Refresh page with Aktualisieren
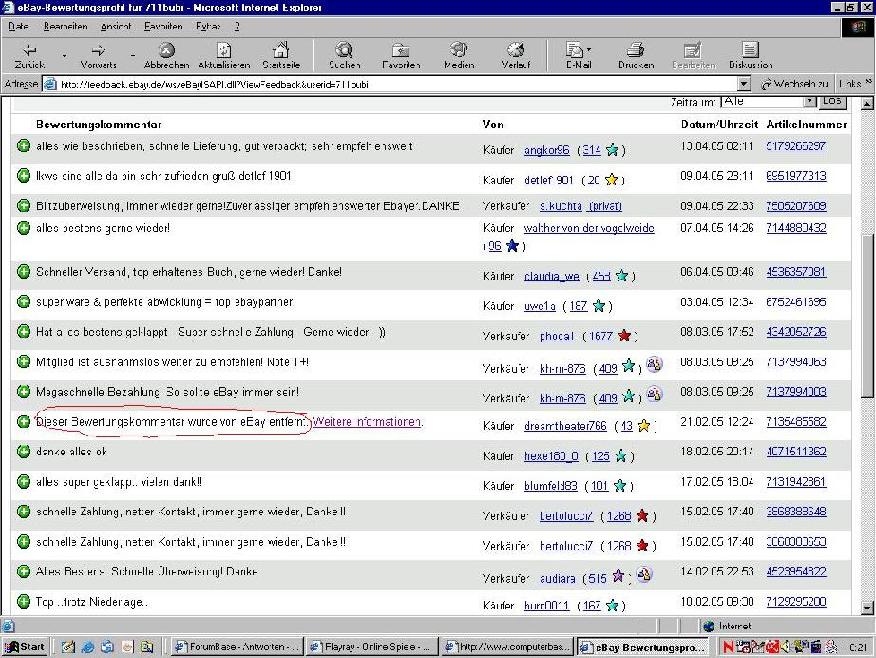The height and width of the screenshot is (658, 876). pos(224,56)
